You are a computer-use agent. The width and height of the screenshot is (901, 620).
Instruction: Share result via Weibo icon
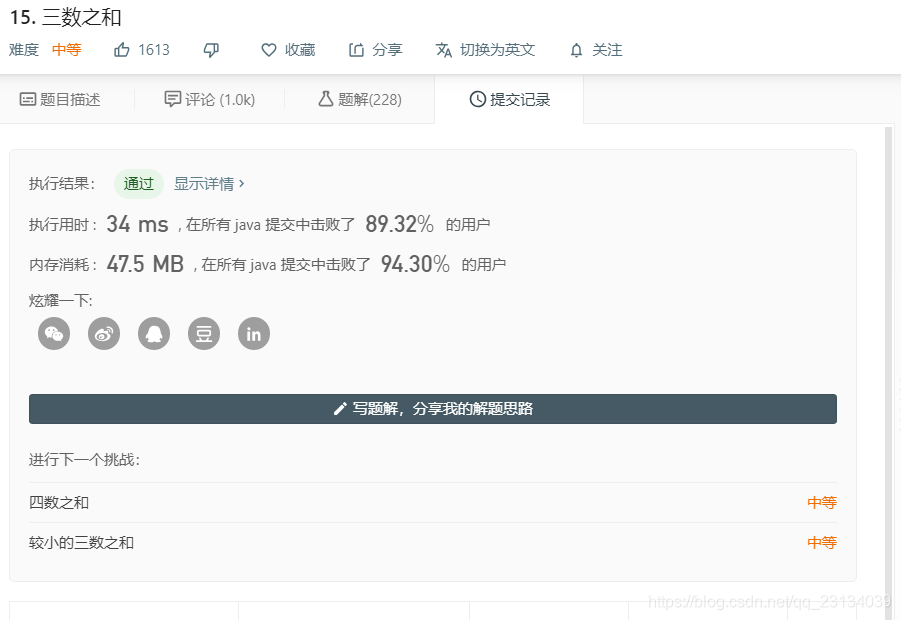[x=104, y=333]
